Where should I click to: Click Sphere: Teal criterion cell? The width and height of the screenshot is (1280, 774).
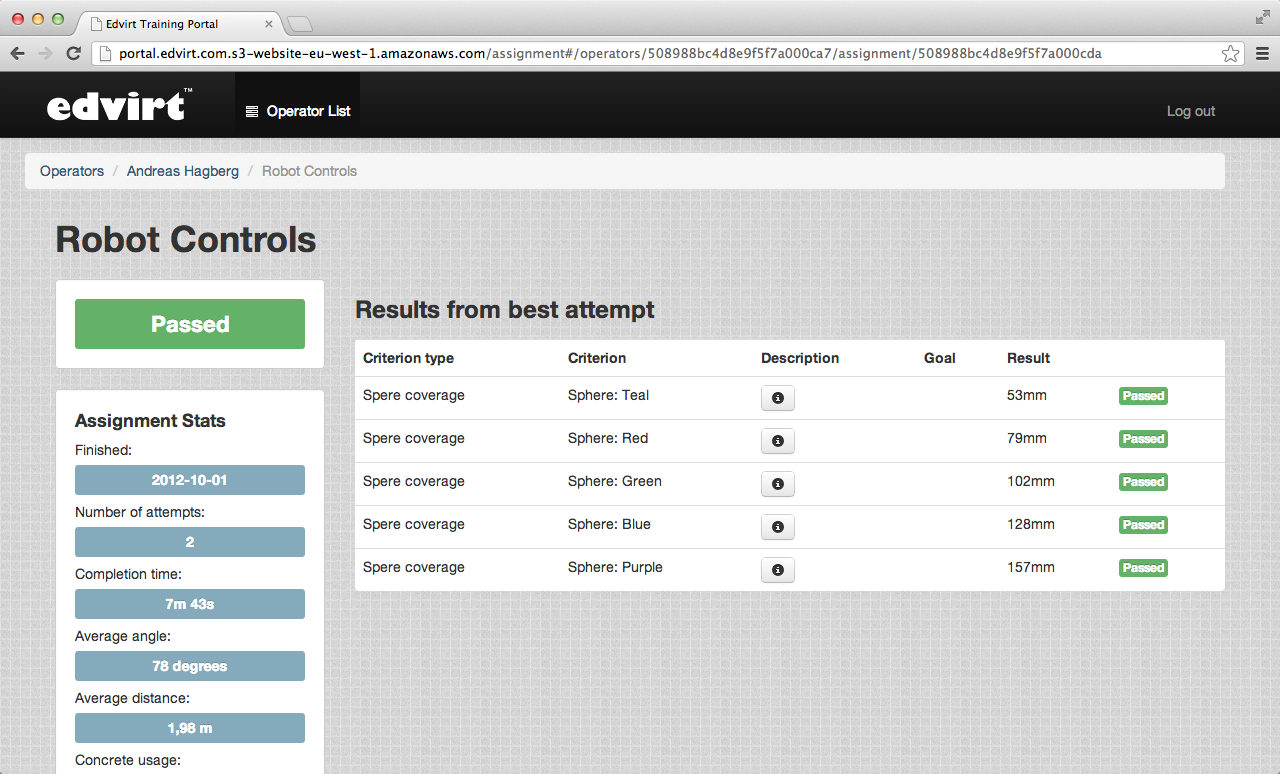[608, 395]
